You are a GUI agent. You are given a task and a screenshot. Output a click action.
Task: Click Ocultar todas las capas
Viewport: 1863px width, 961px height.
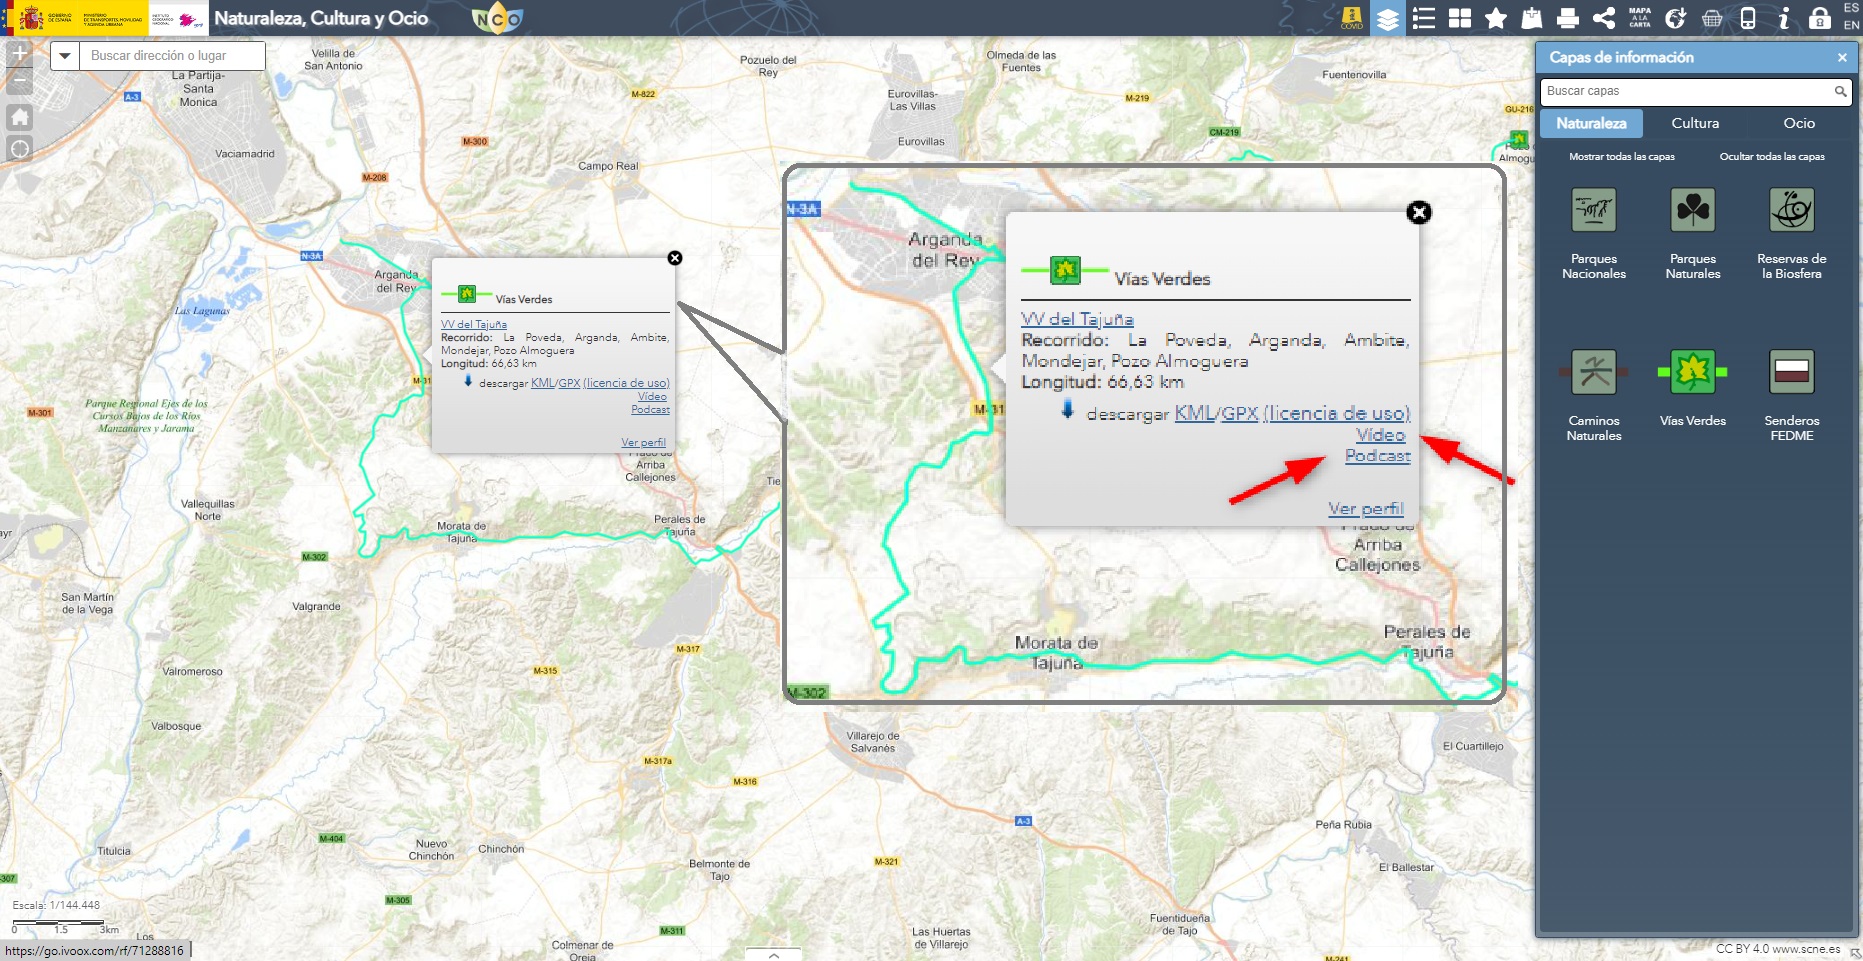click(1772, 157)
